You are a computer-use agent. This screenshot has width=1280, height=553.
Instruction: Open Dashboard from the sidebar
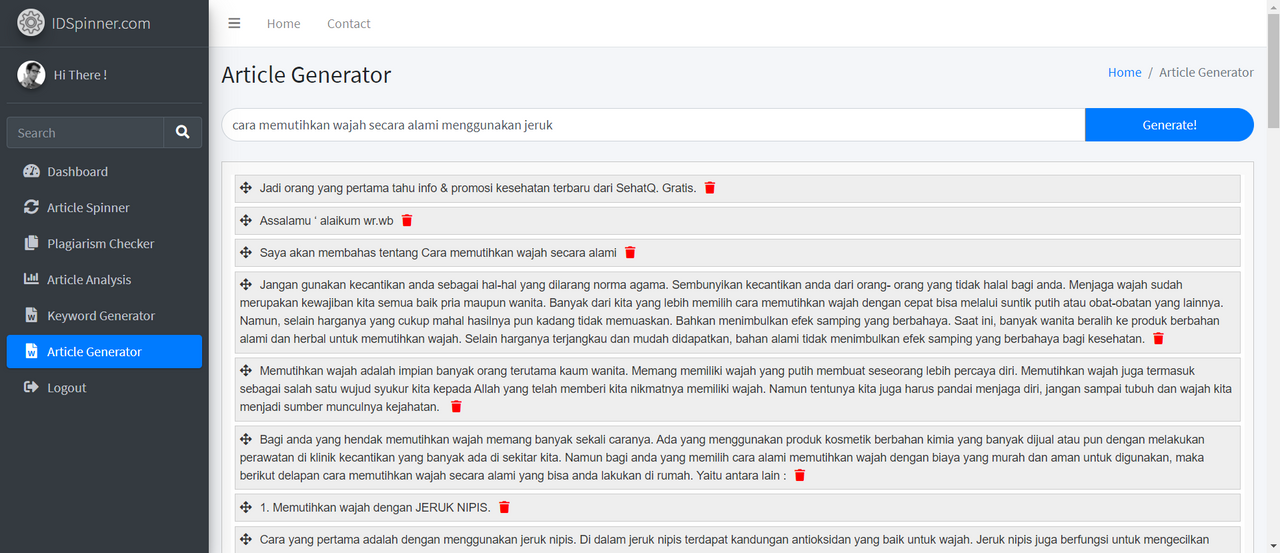tap(104, 171)
